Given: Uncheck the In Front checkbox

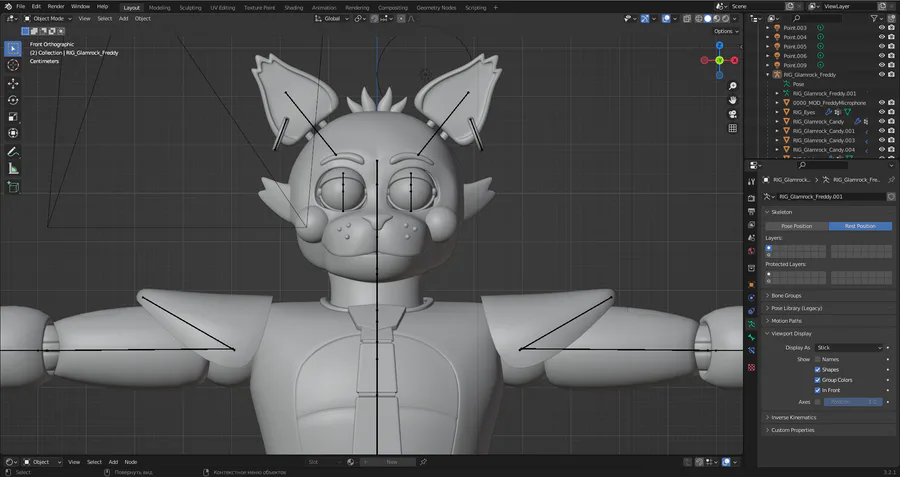Looking at the screenshot, I should tap(817, 390).
